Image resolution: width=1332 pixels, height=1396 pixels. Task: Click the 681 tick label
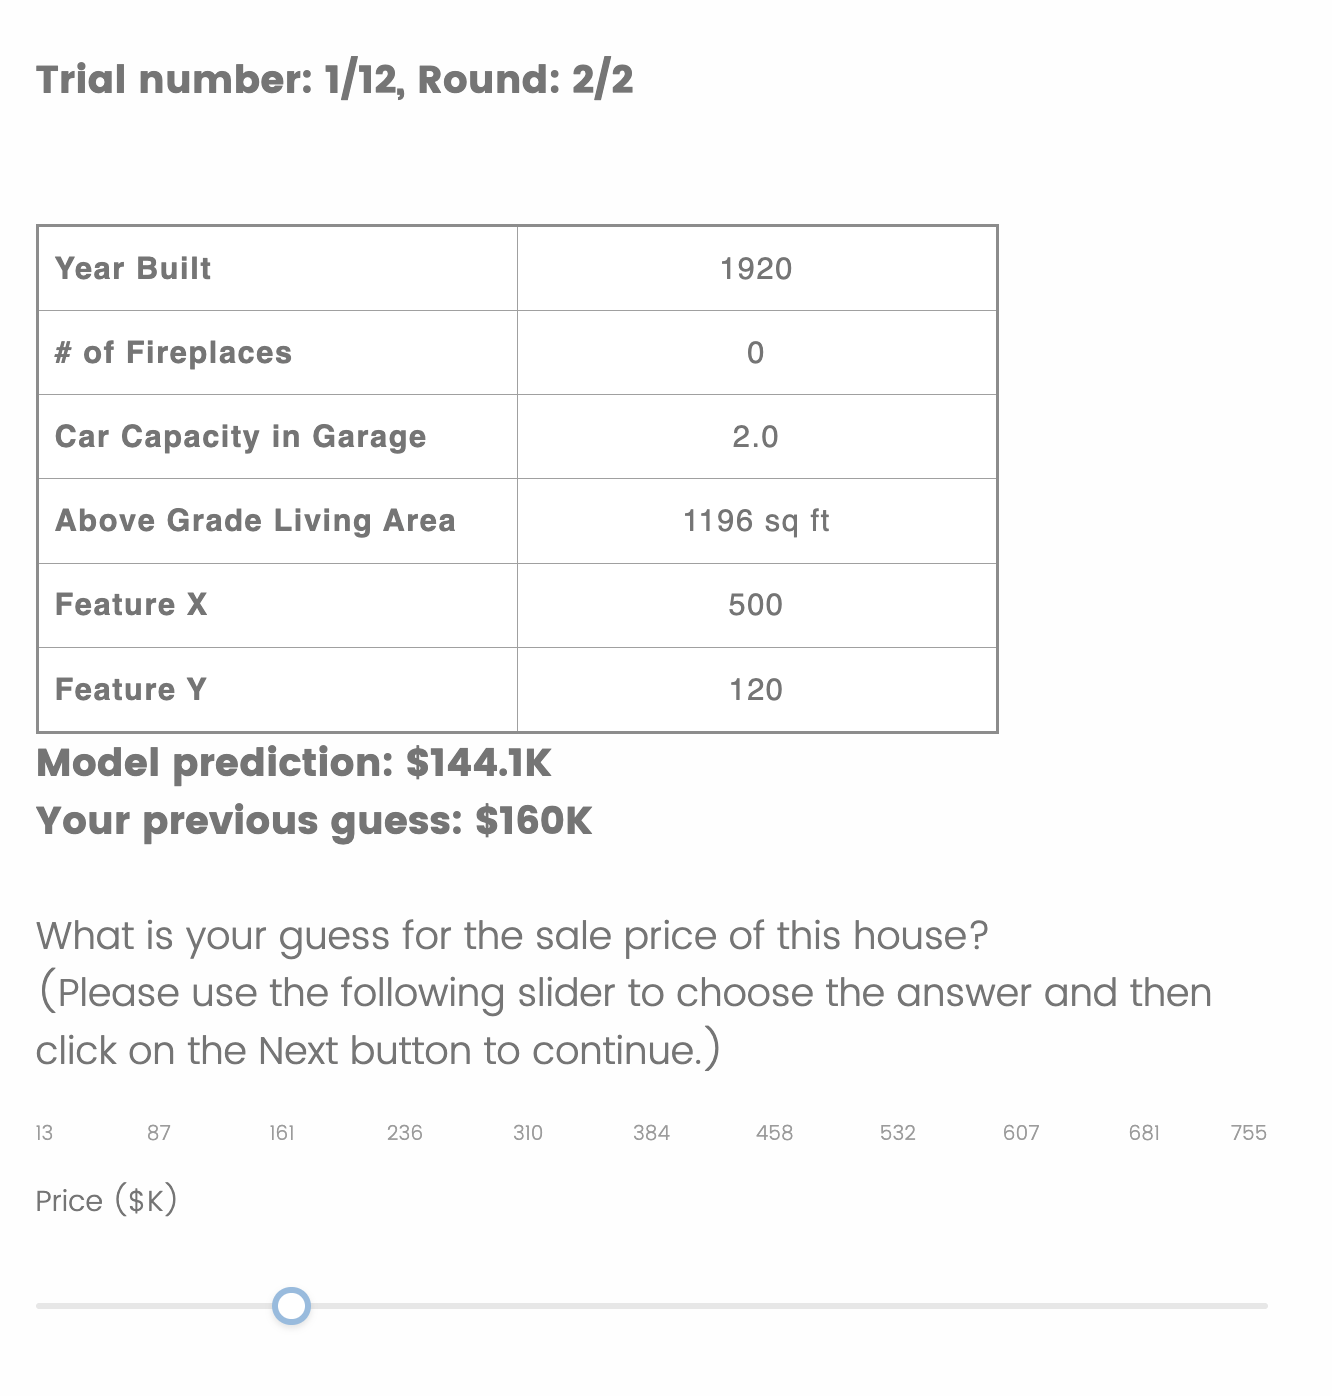pos(1144,1133)
